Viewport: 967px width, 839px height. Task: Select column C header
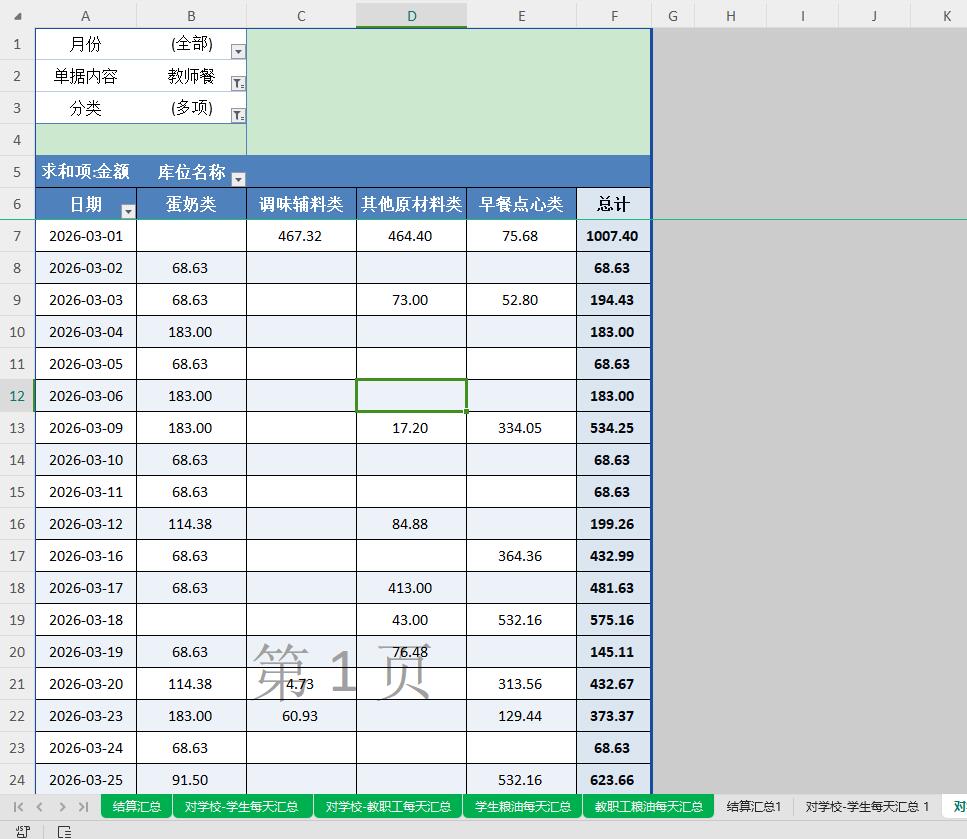point(301,16)
